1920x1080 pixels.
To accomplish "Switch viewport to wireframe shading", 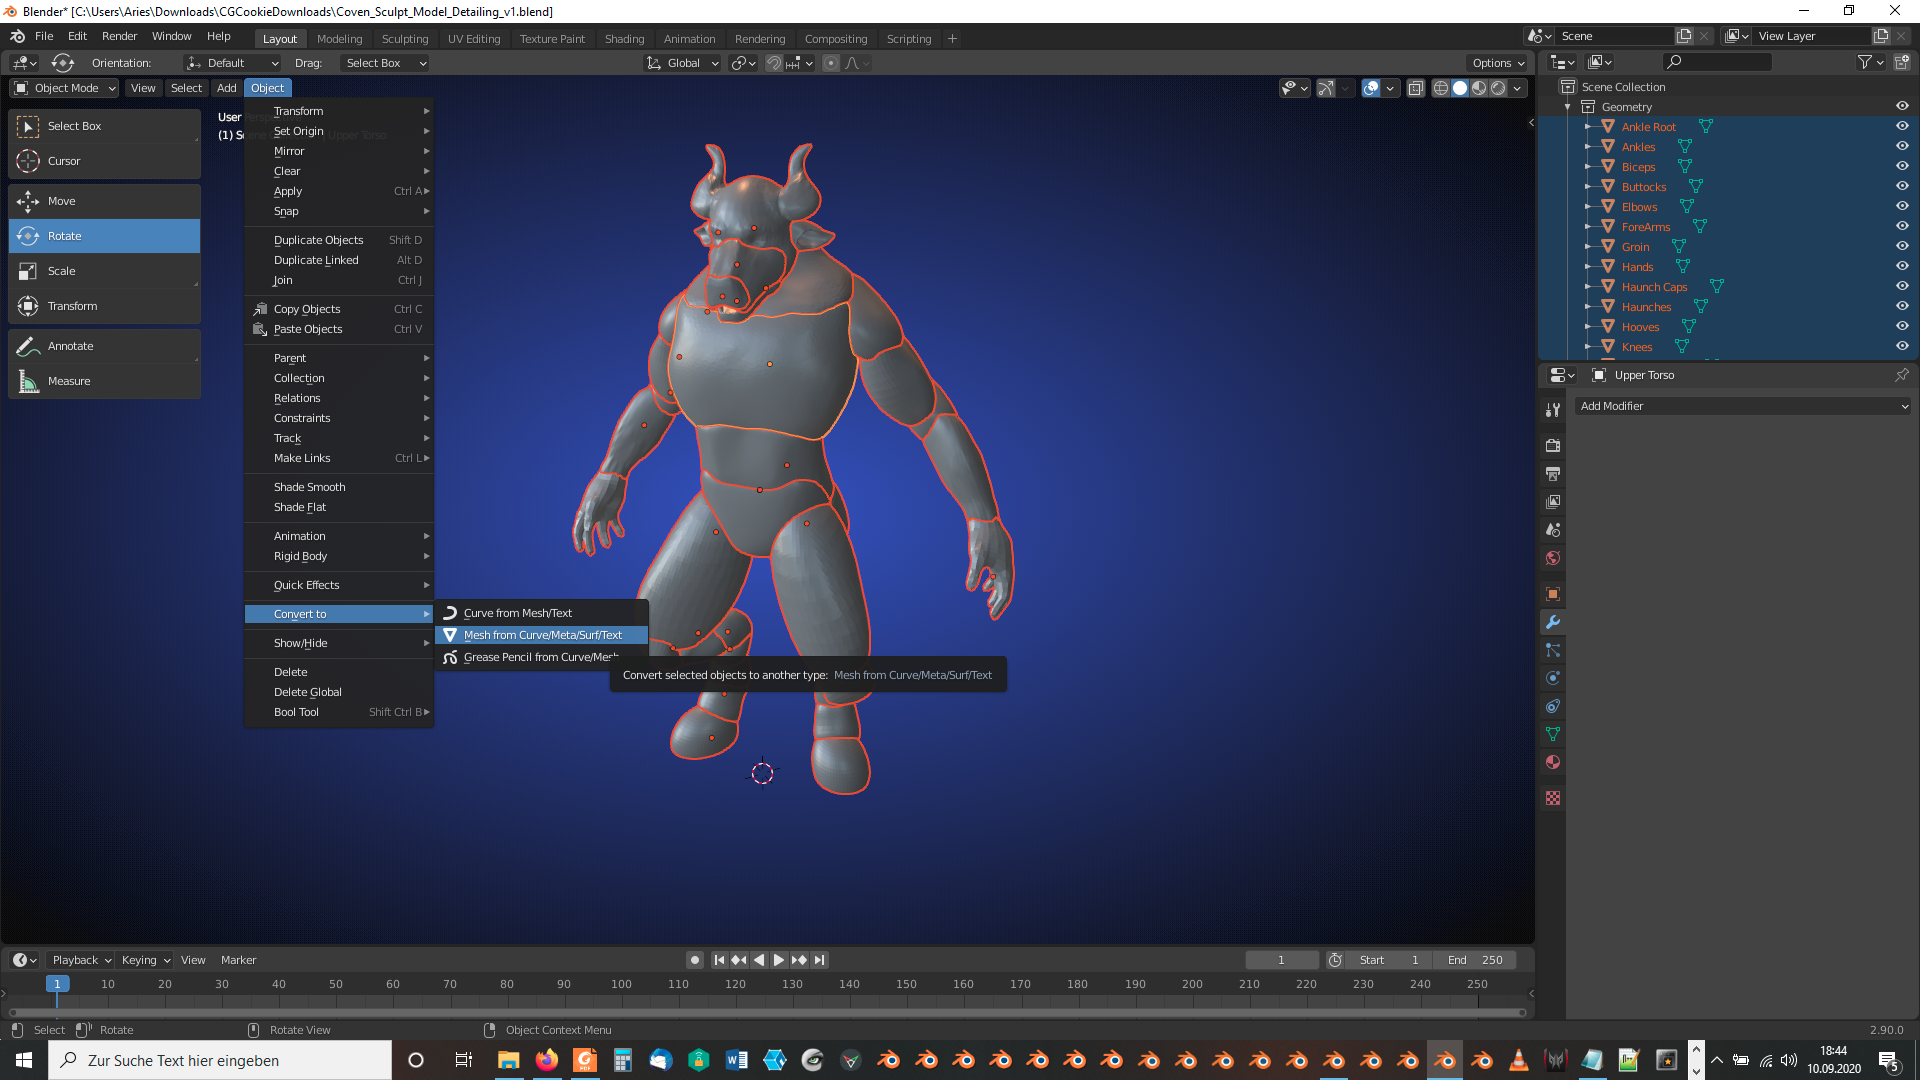I will click(x=1441, y=88).
